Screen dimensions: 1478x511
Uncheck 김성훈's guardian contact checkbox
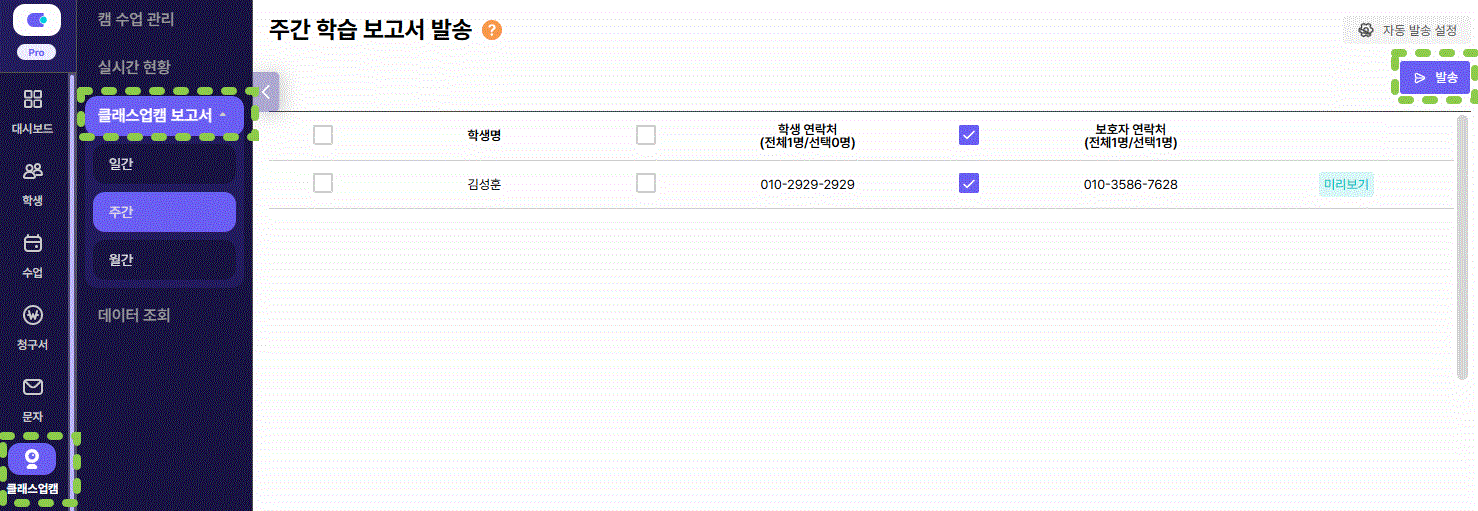click(x=969, y=183)
